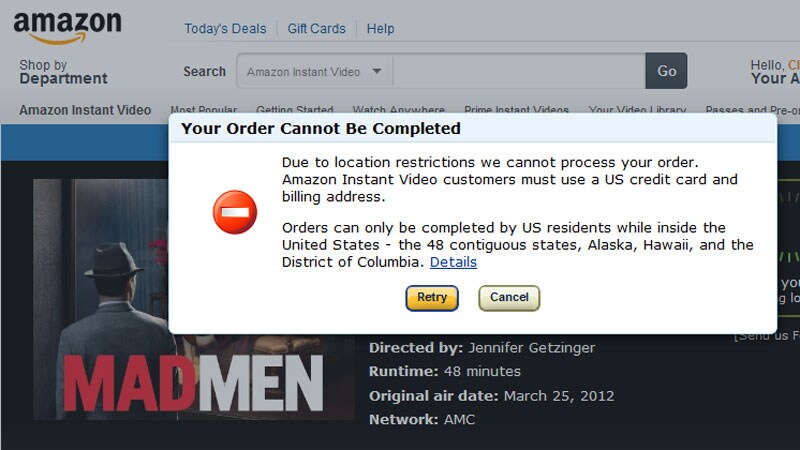Cancel the order error dialog

509,297
